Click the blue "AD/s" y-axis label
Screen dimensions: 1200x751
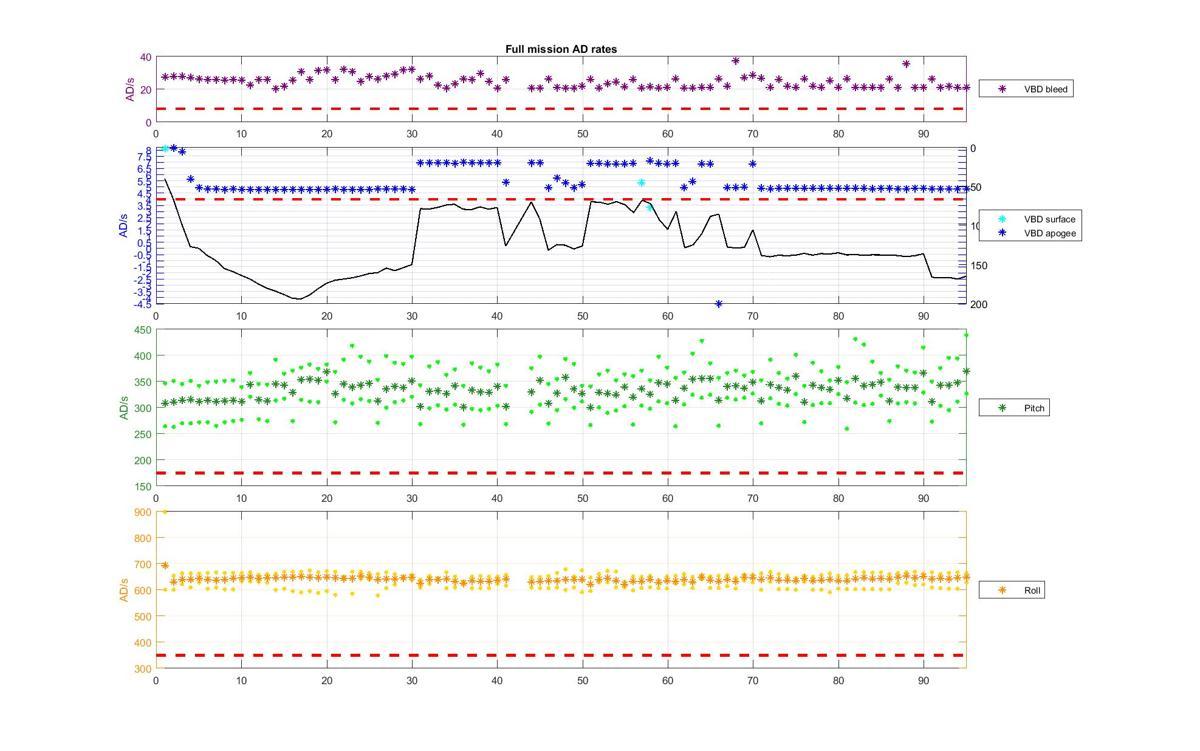(124, 225)
